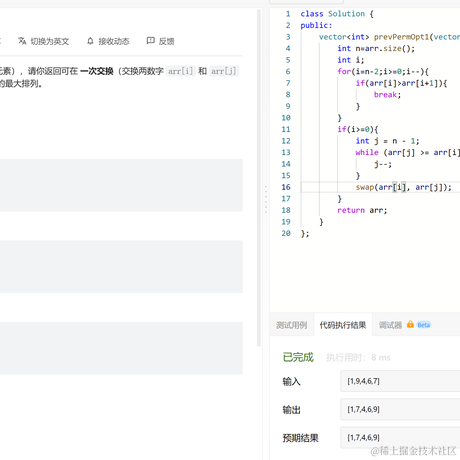Click the Beta badge beside 调试器
460x460 pixels.
424,325
